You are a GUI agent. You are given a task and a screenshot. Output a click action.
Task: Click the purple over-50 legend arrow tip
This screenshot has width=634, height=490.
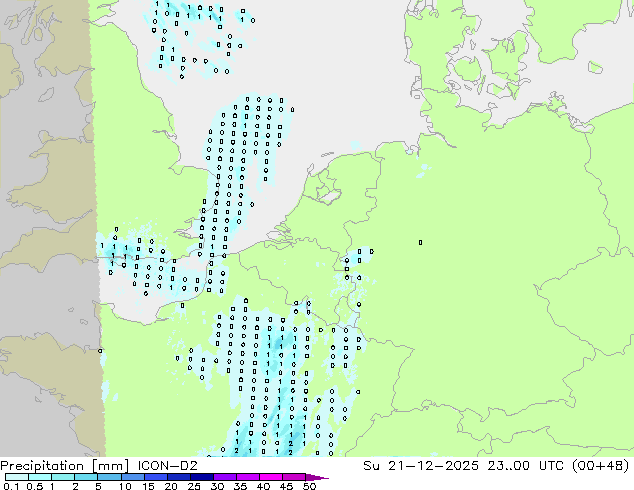tap(317, 477)
